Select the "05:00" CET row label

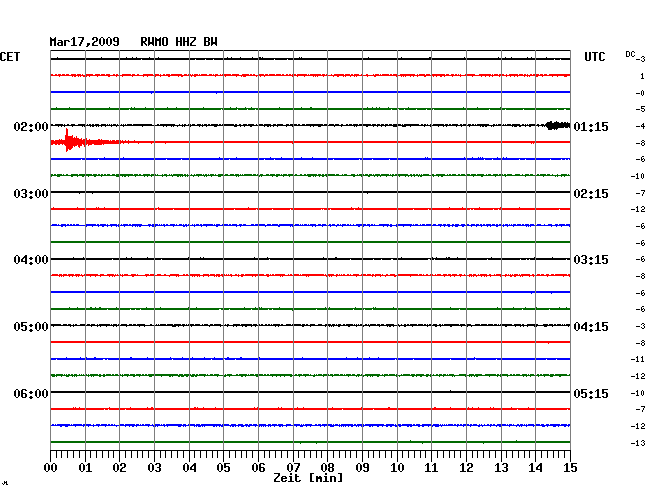click(x=31, y=327)
